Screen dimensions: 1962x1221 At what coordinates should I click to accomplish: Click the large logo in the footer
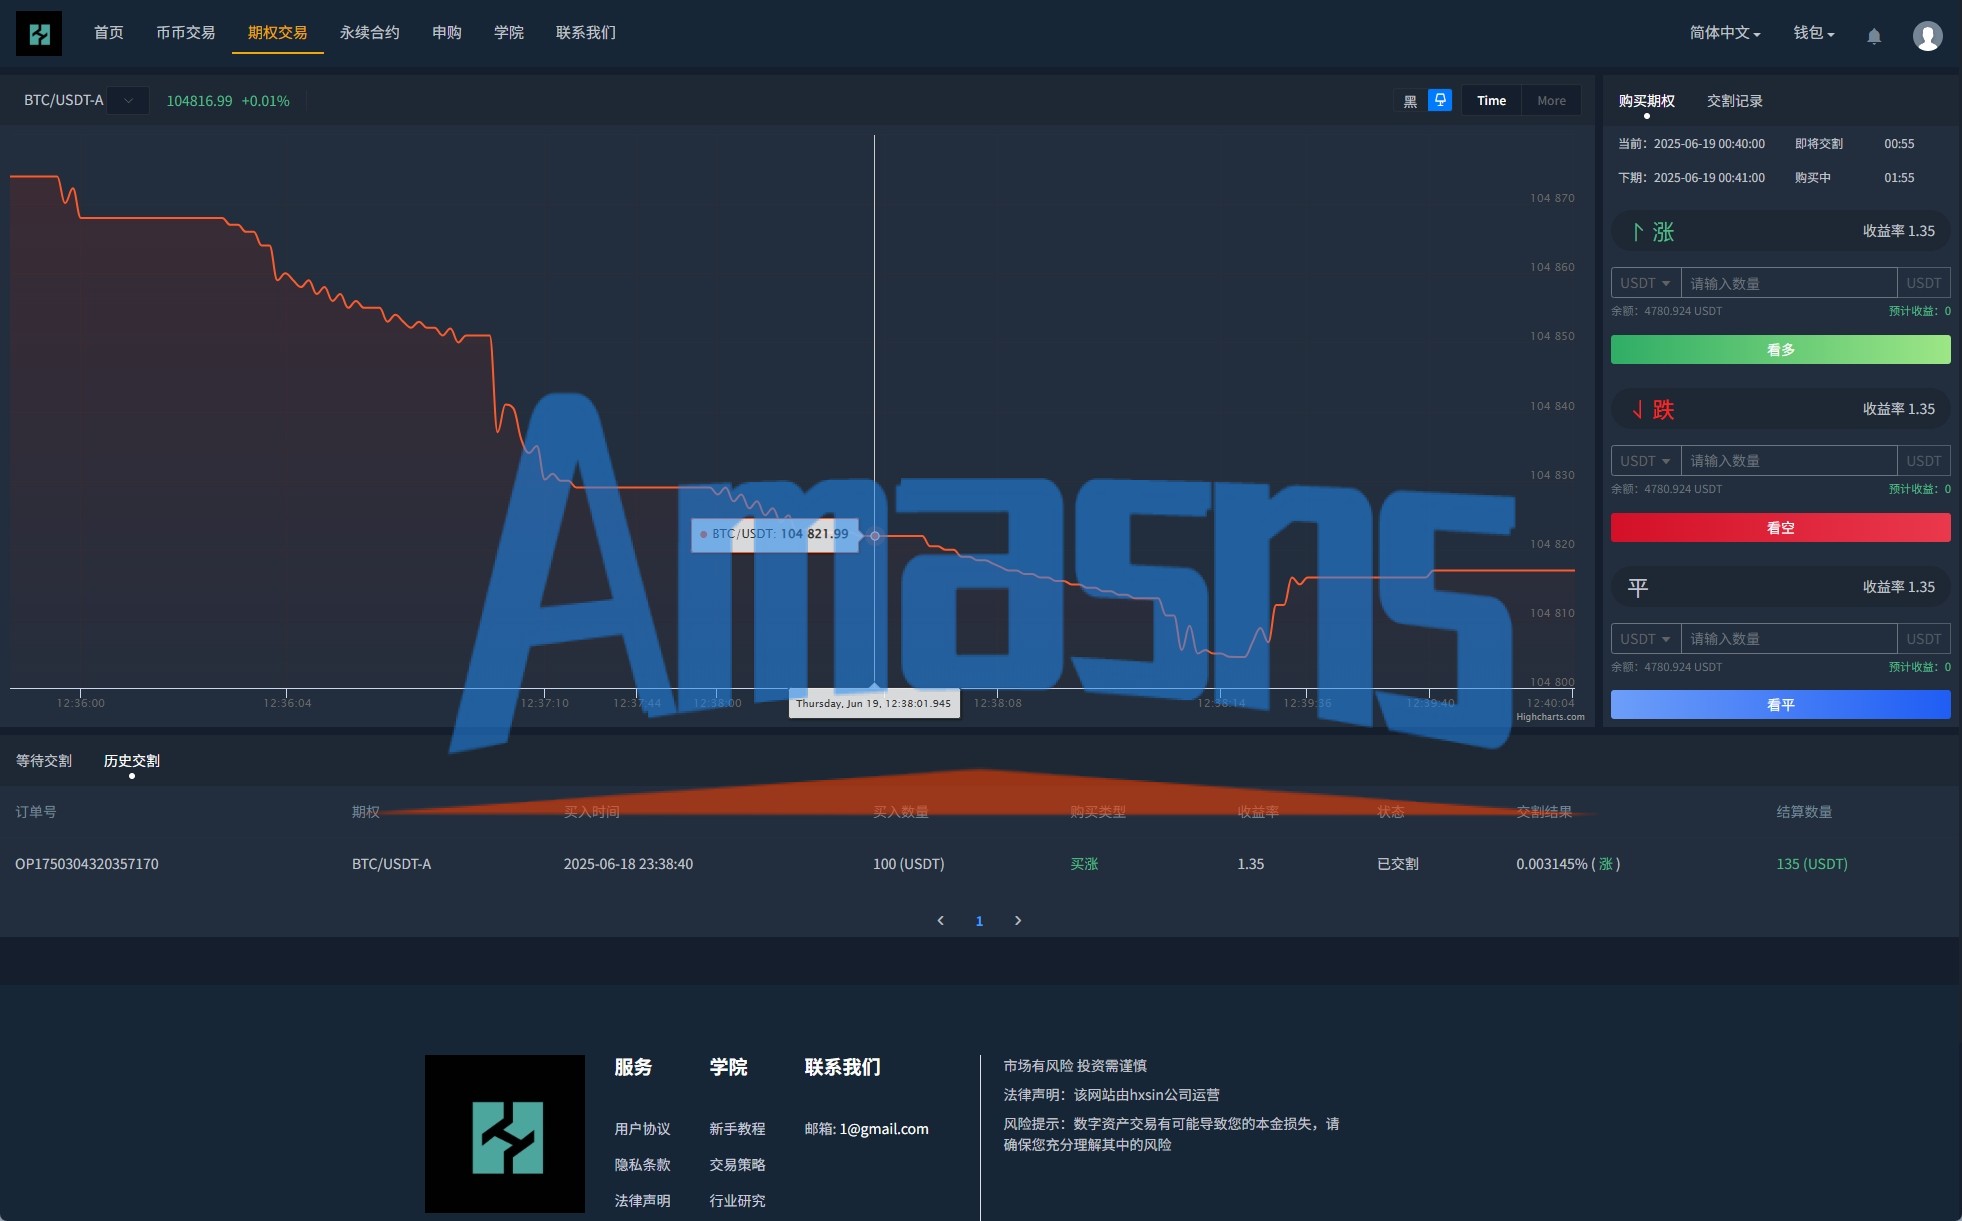pyautogui.click(x=505, y=1134)
